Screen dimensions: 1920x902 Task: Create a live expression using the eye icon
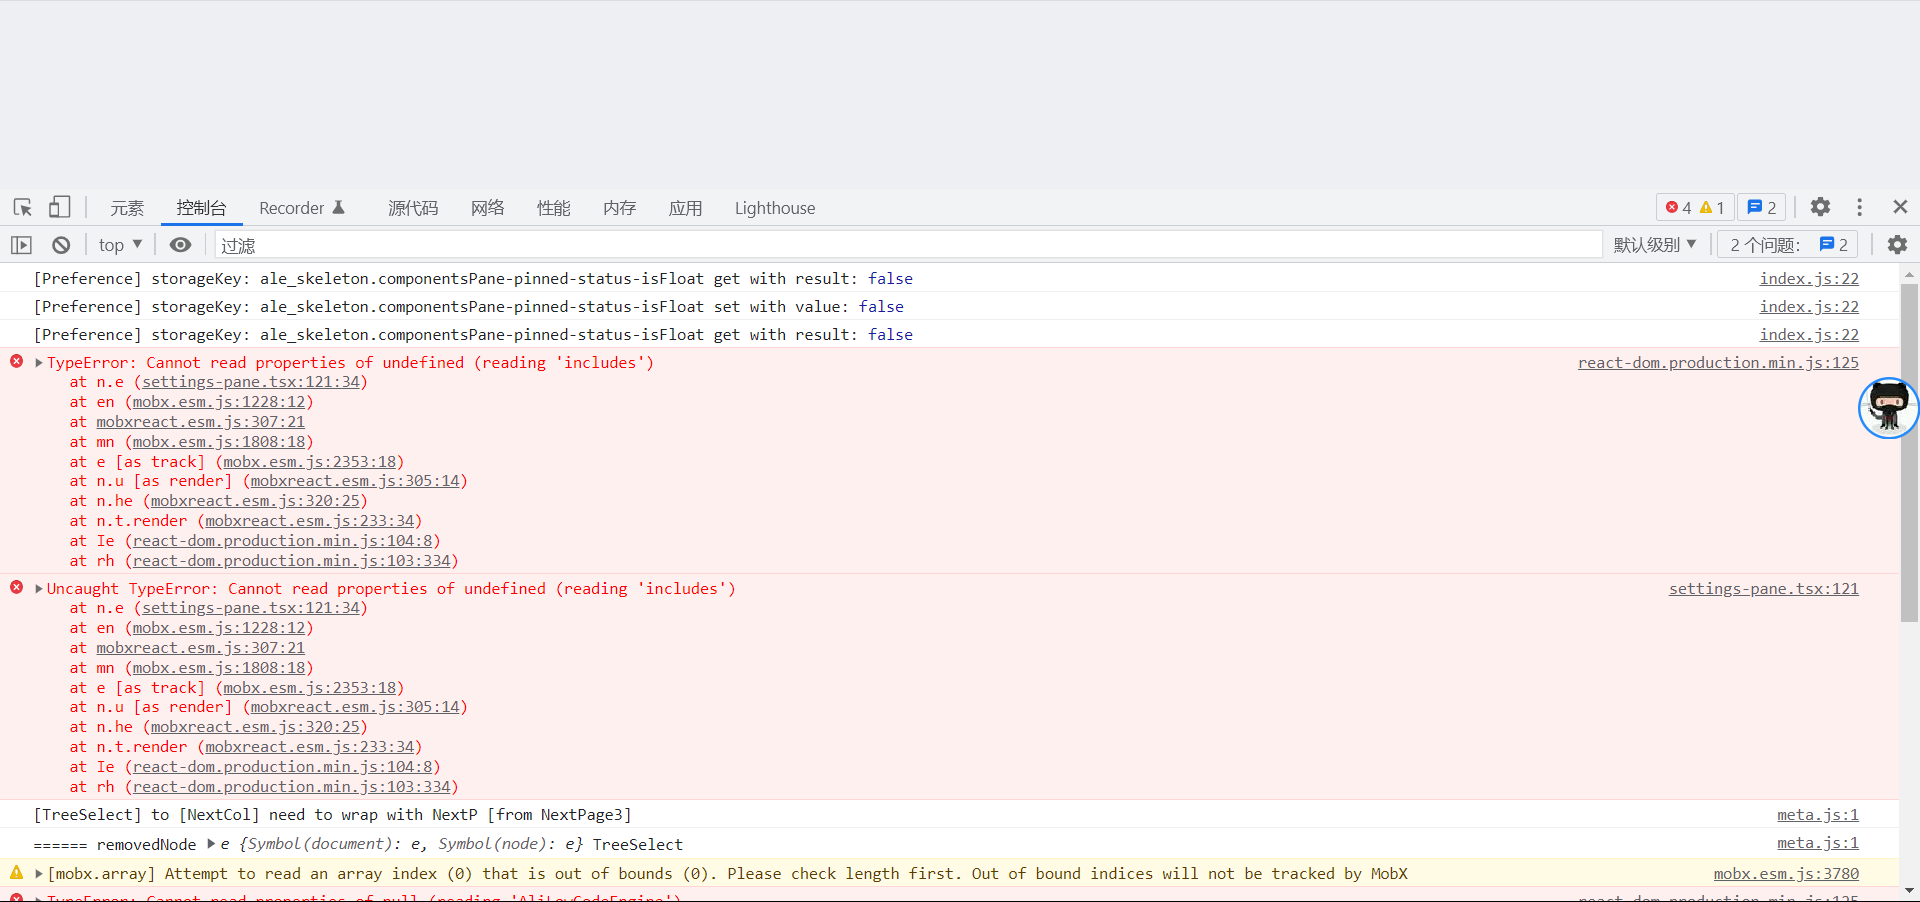(x=180, y=244)
